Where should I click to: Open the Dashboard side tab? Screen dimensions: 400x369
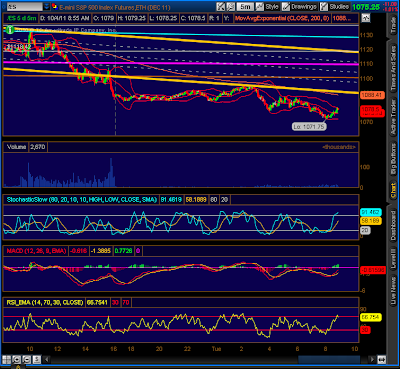pyautogui.click(x=393, y=225)
